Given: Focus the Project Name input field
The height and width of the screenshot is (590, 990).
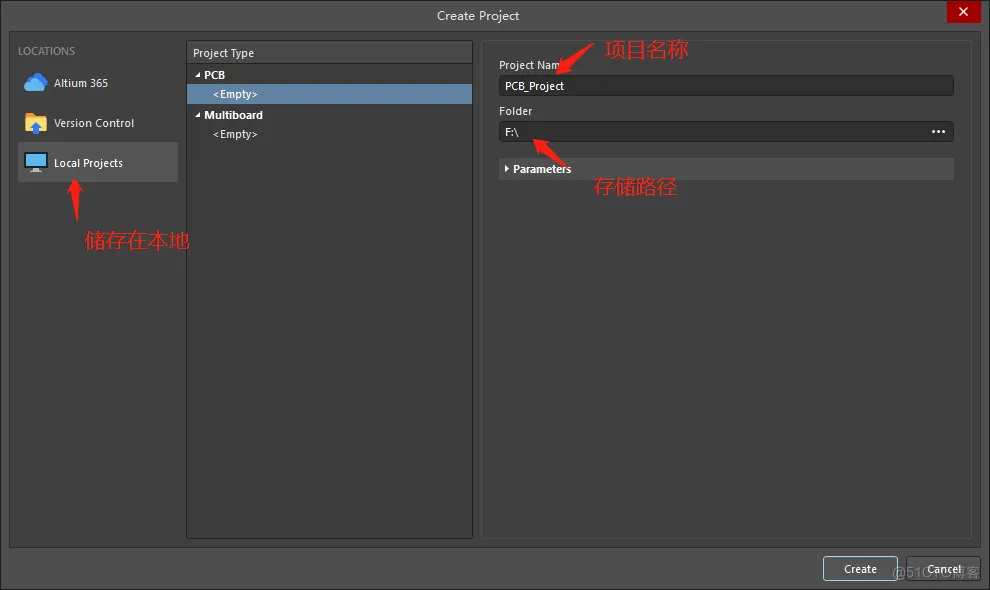Looking at the screenshot, I should coord(726,86).
